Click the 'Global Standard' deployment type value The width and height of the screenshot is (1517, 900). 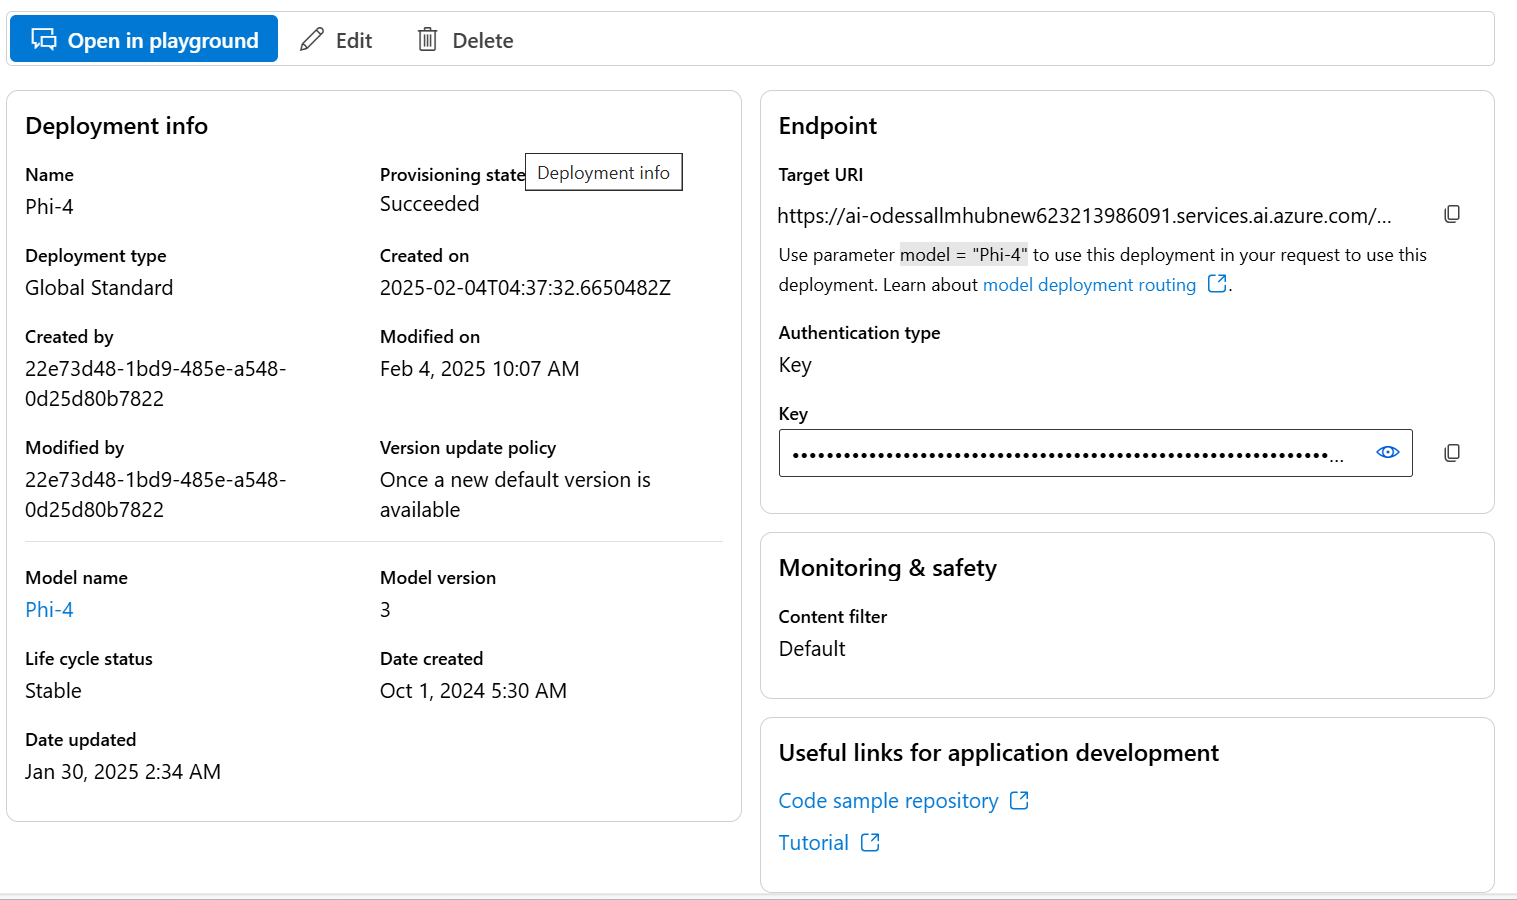99,288
